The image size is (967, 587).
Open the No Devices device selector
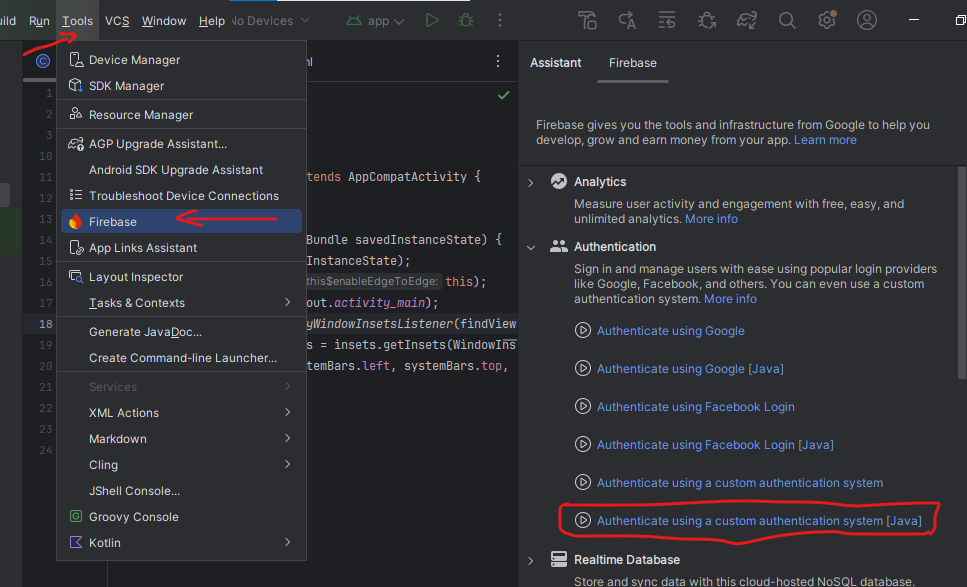click(x=263, y=19)
